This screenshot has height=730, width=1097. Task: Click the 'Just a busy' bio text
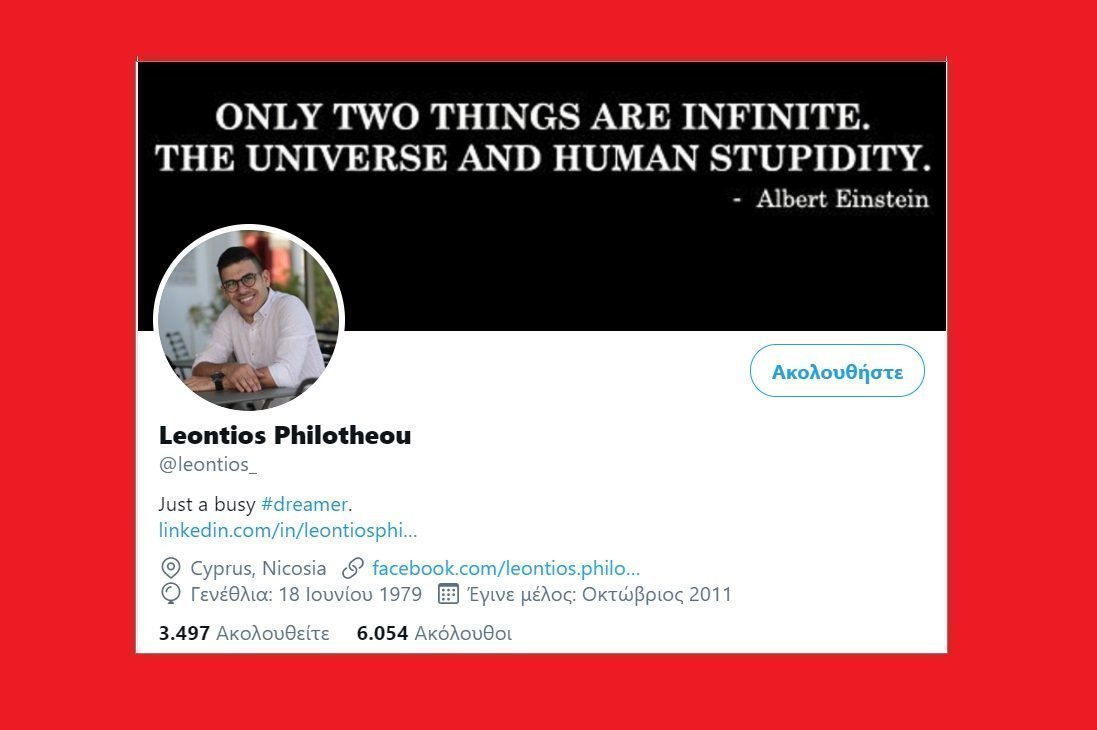pos(207,504)
